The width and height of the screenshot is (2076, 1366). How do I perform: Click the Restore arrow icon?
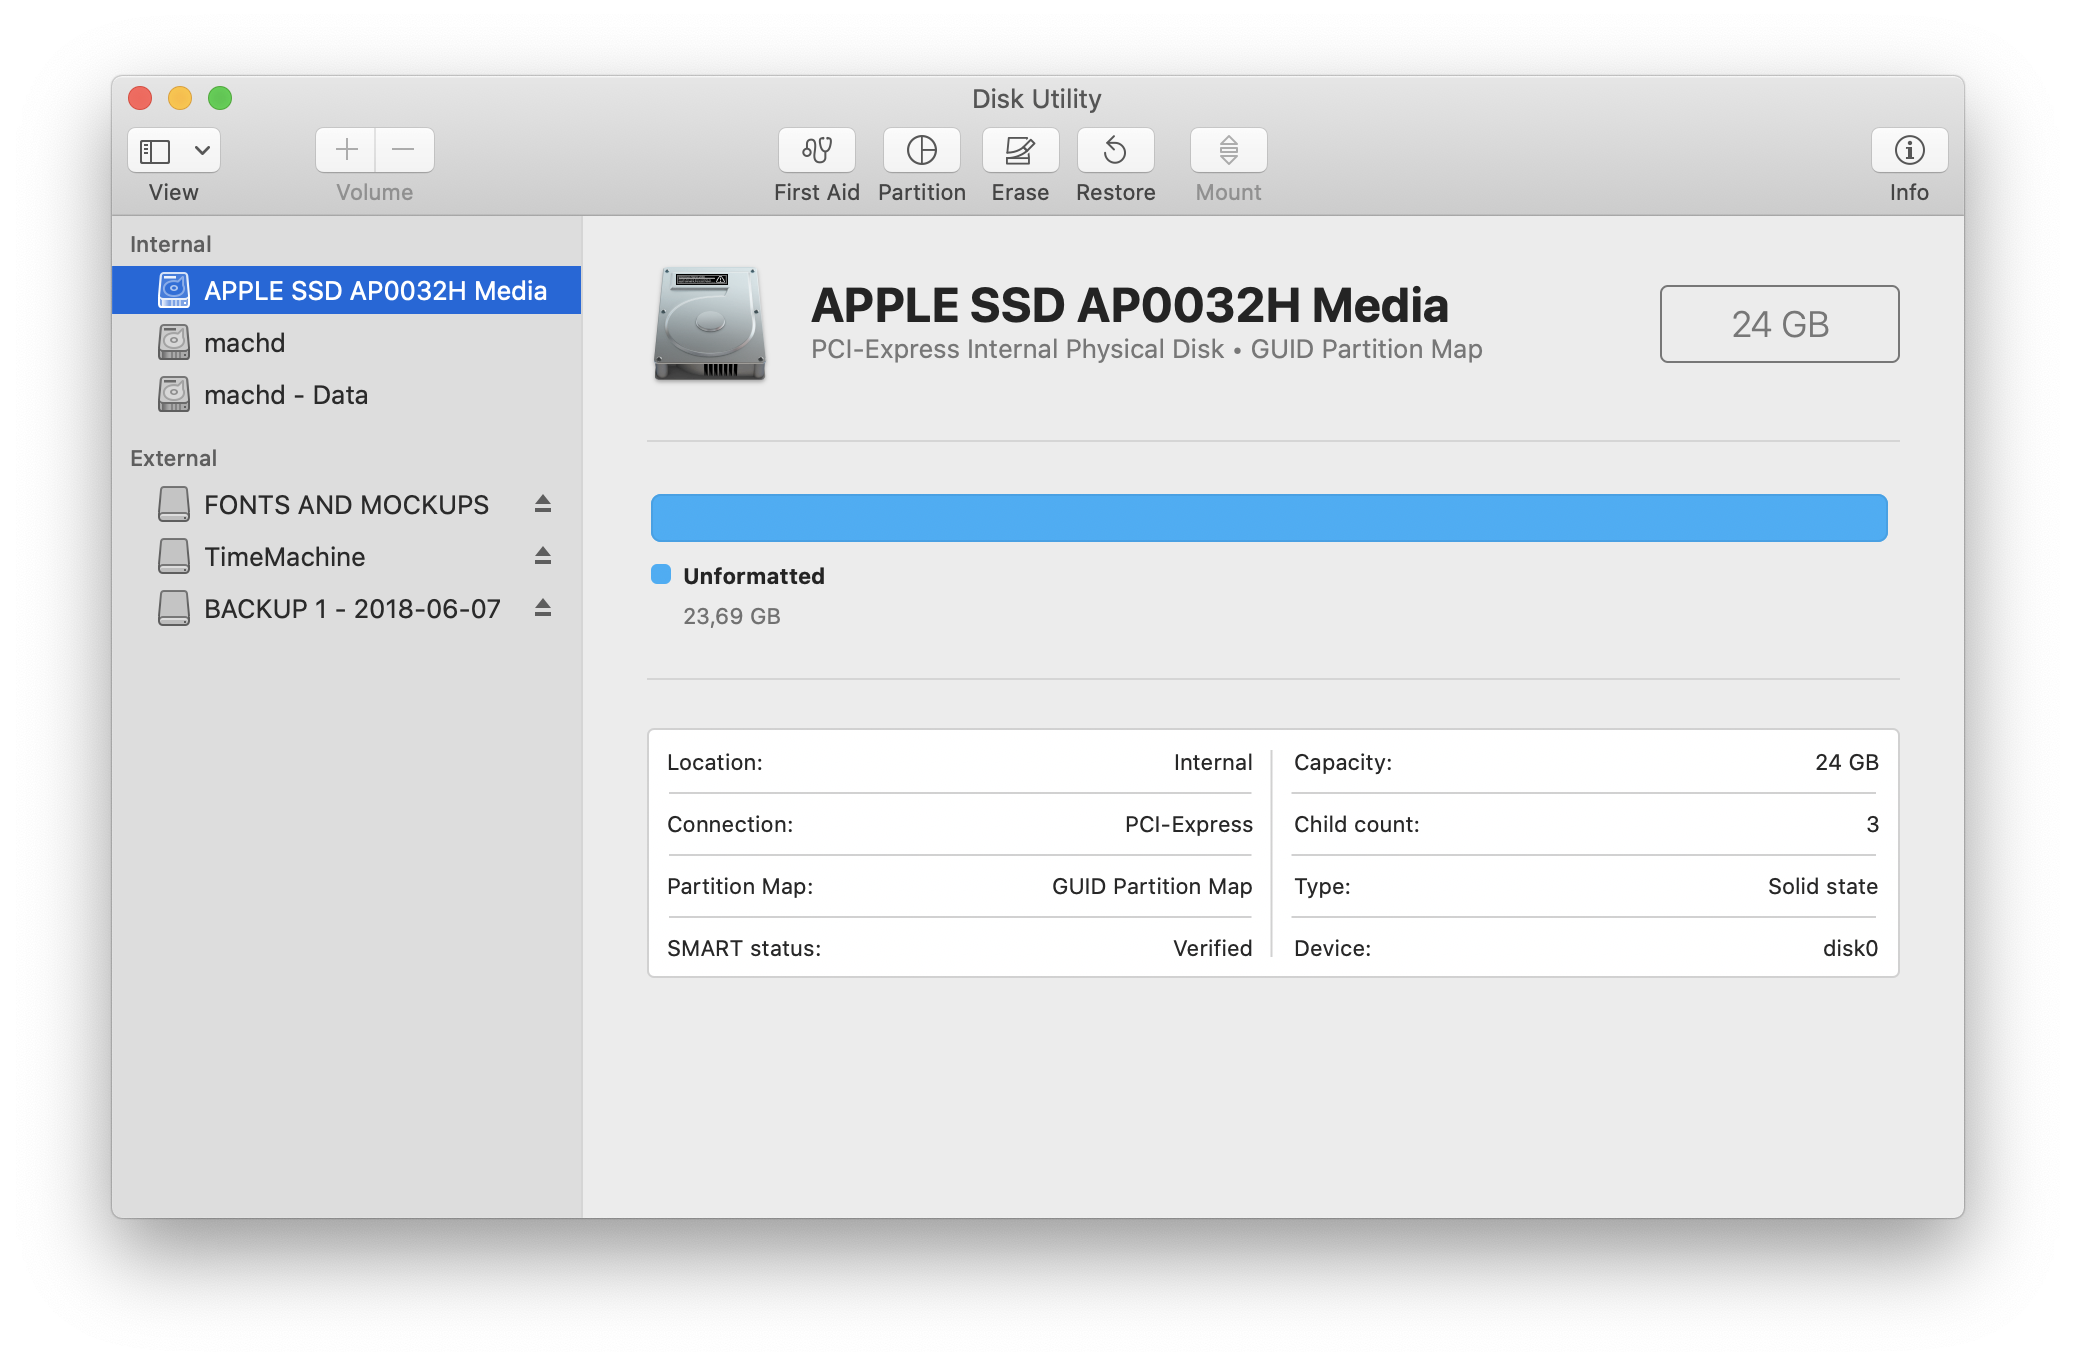1115,150
